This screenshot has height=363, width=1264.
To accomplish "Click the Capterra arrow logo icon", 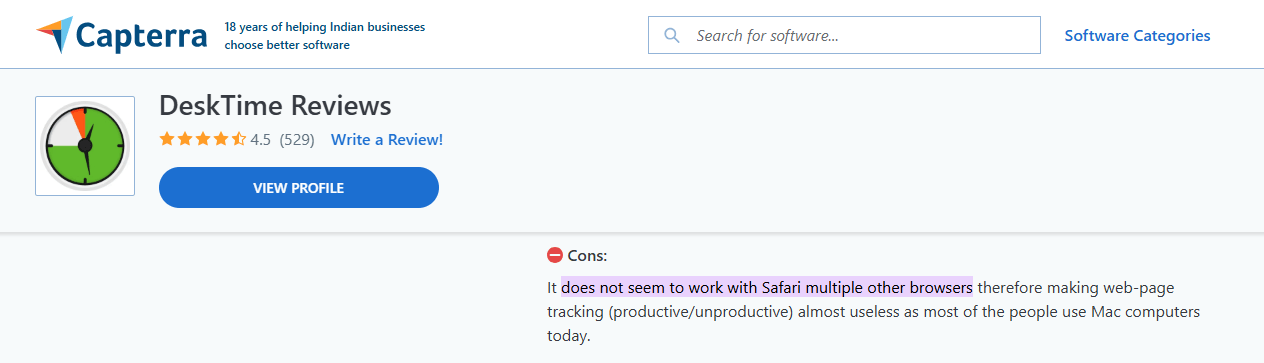I will tap(54, 35).
